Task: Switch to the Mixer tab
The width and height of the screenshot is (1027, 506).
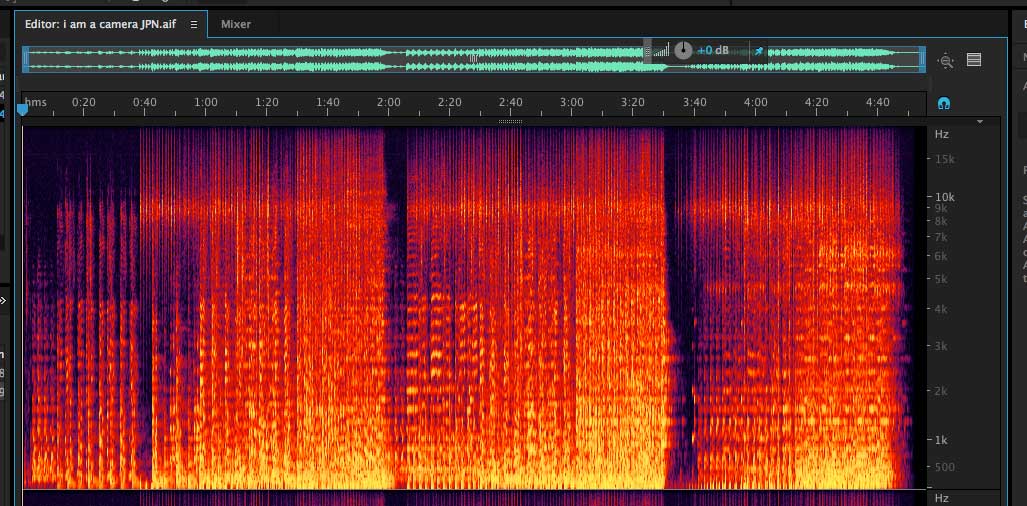Action: (236, 24)
